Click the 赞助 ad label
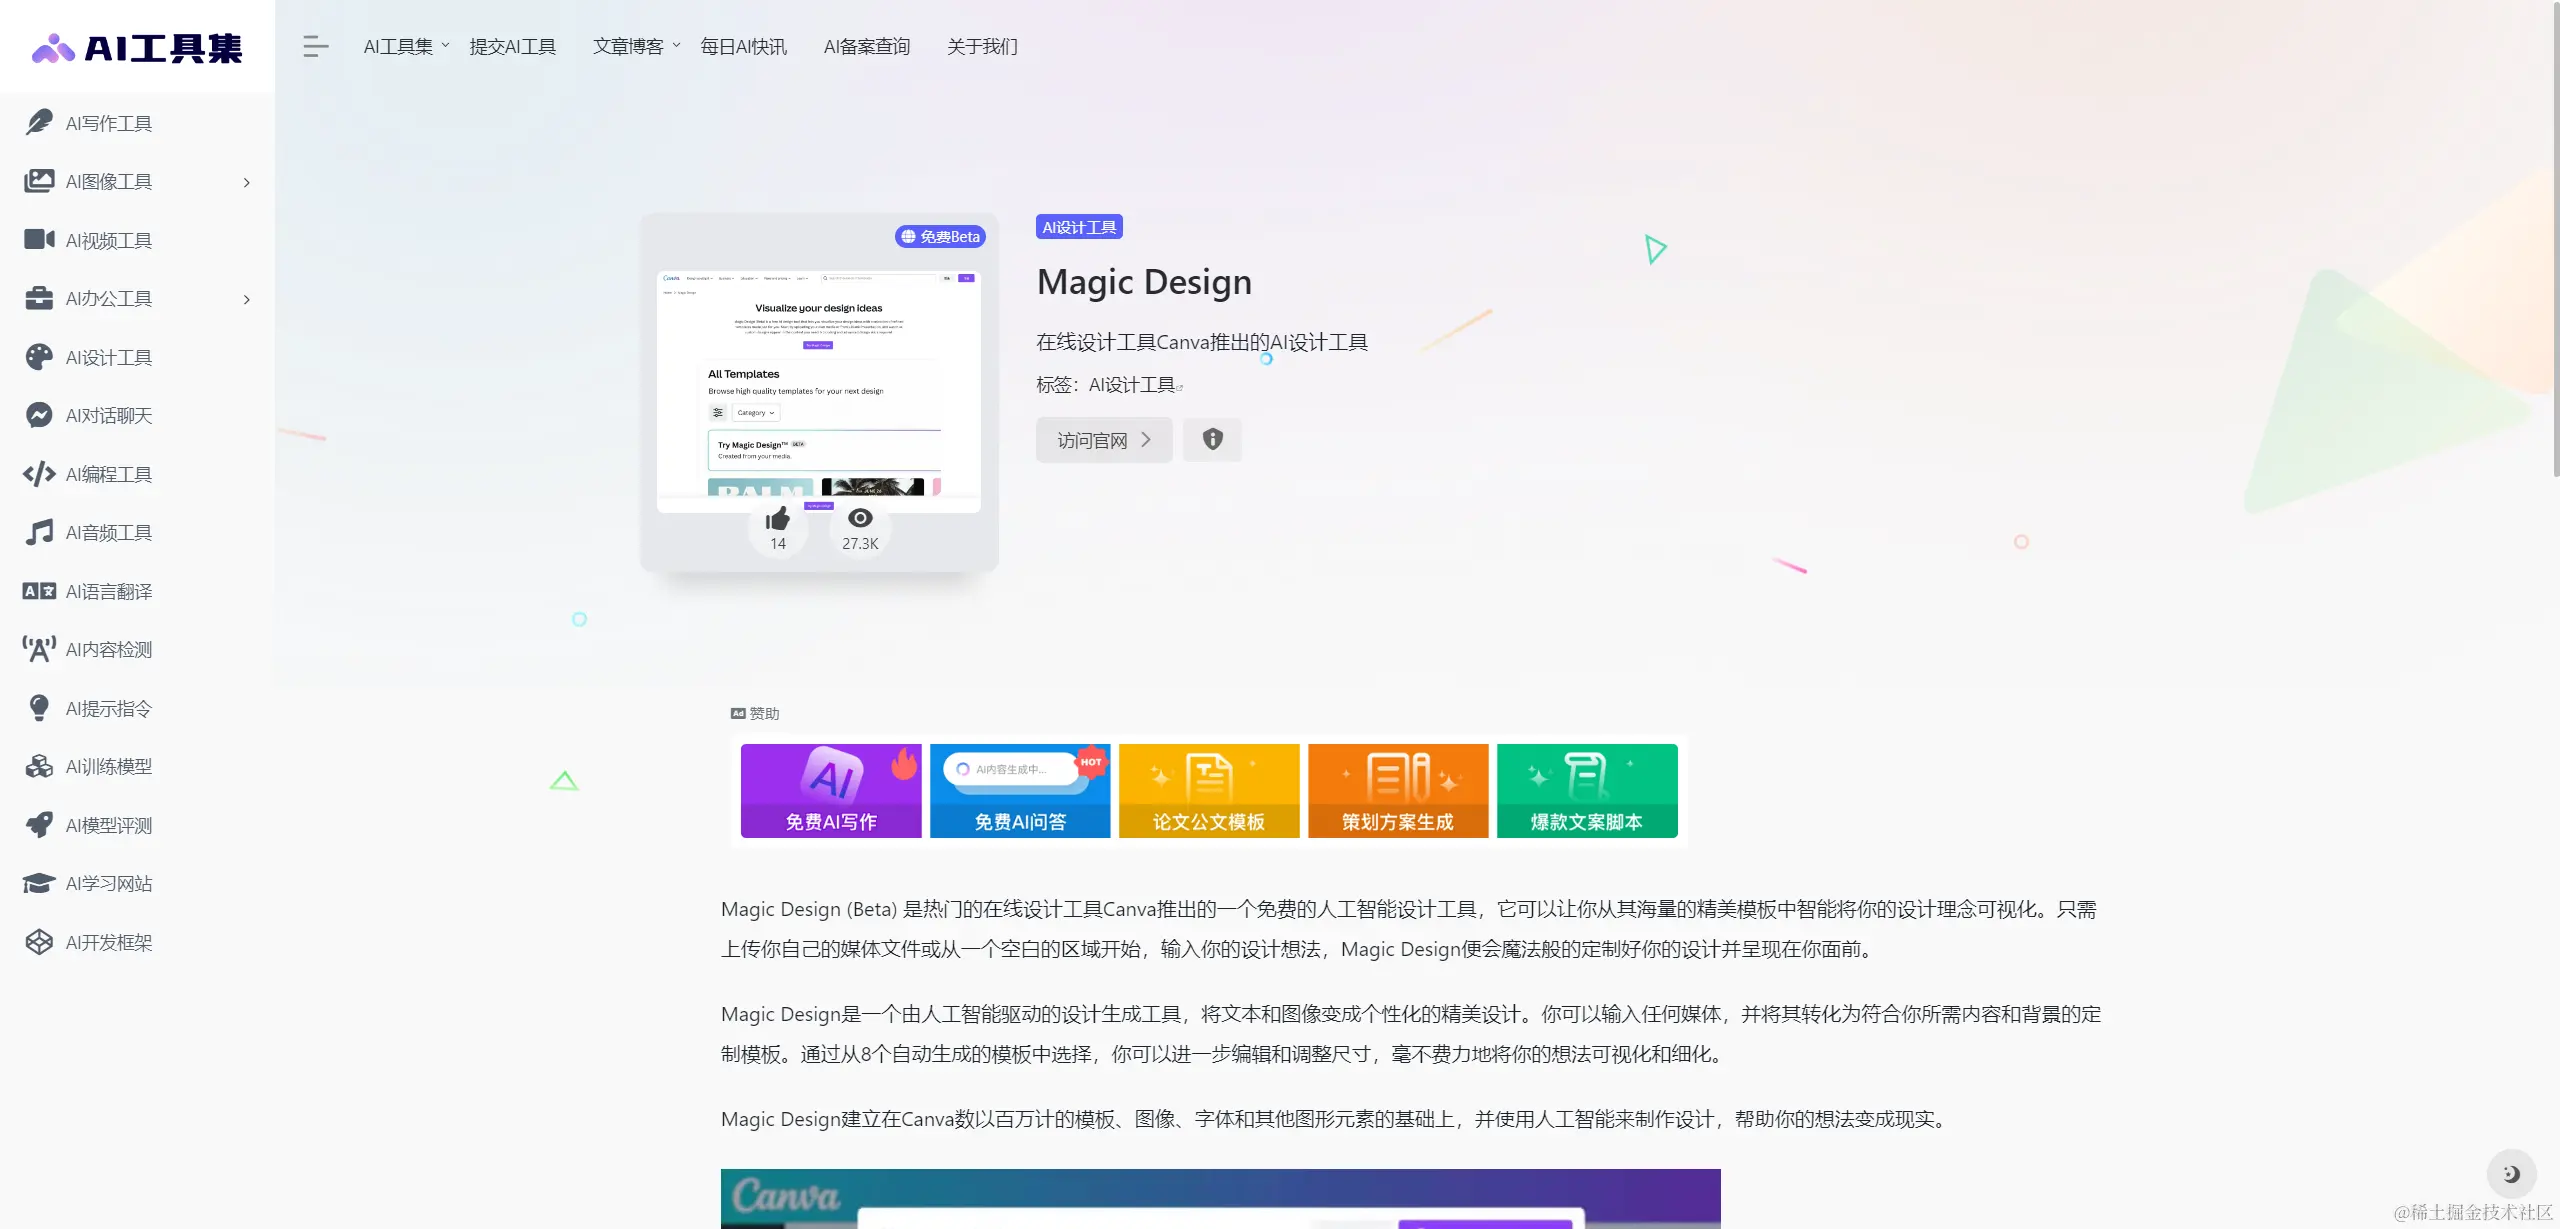Screen dimensions: 2560x1229 (x=755, y=713)
